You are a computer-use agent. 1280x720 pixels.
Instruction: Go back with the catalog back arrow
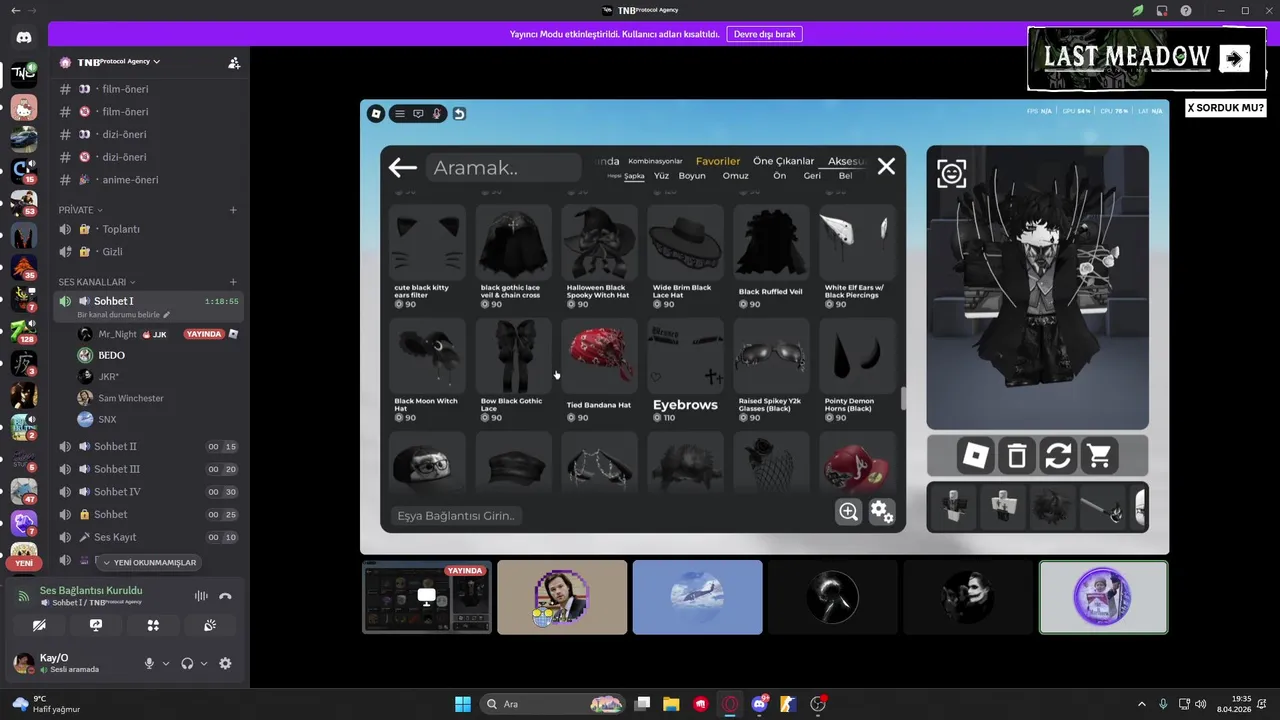click(x=403, y=167)
